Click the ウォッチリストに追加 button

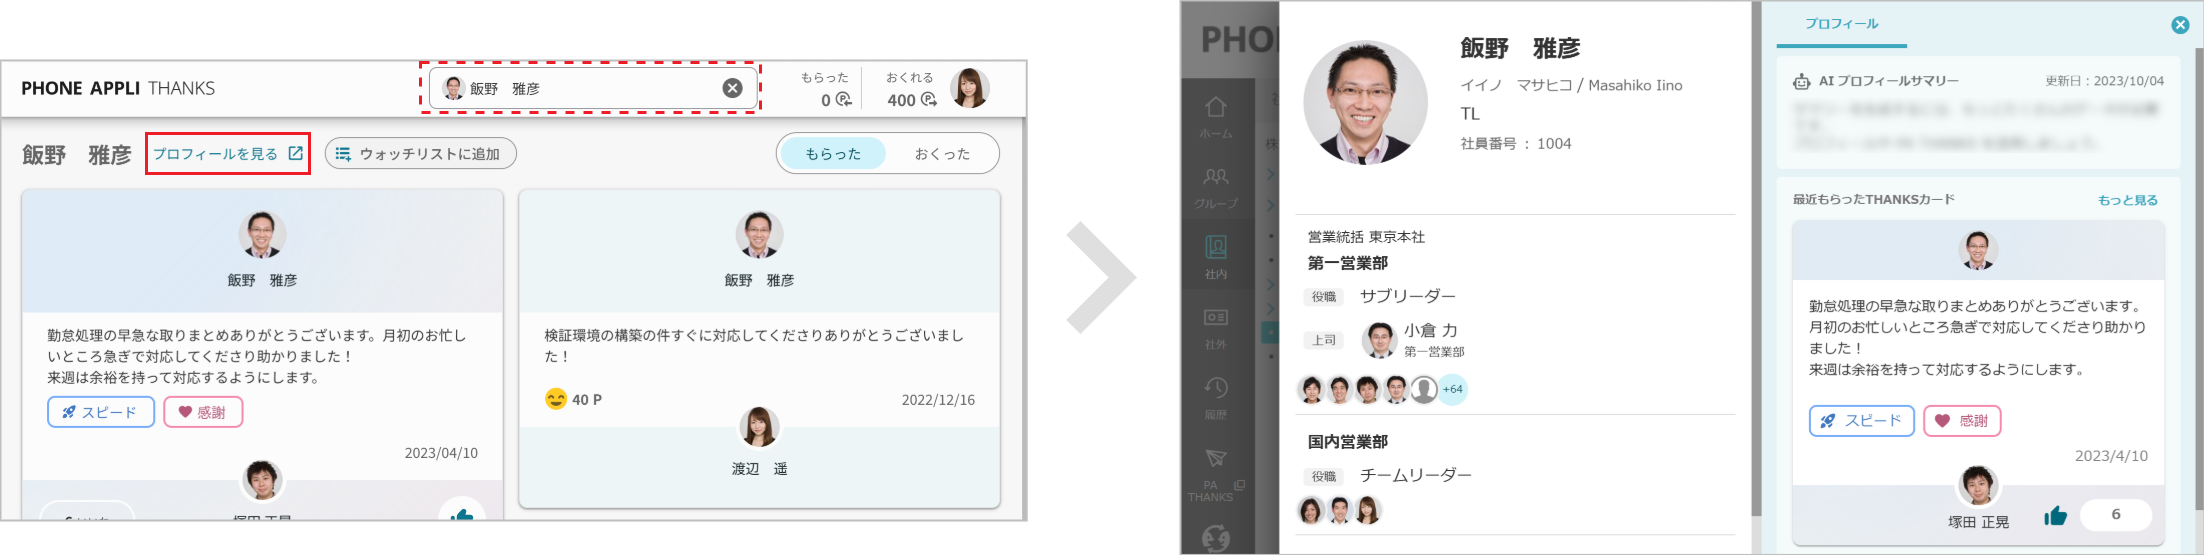(420, 154)
